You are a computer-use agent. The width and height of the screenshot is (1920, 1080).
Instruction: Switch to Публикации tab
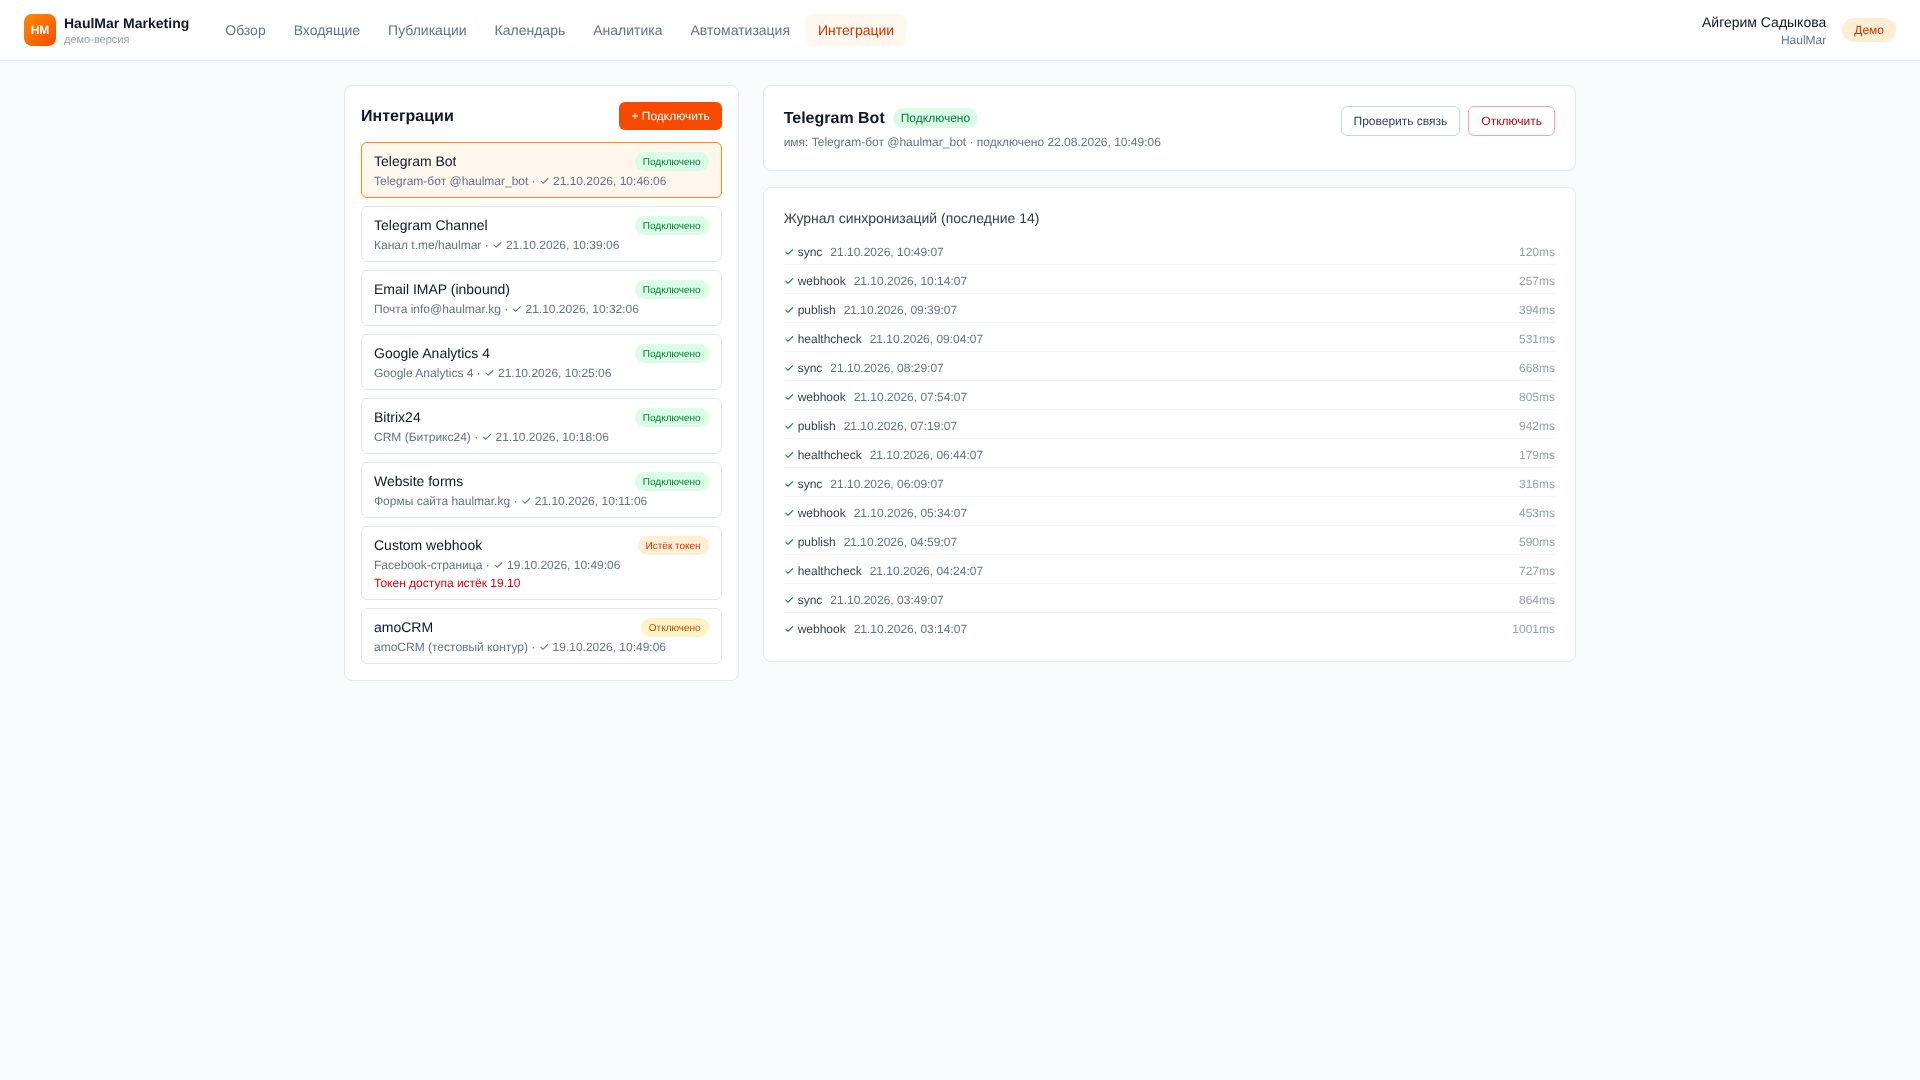pos(427,30)
